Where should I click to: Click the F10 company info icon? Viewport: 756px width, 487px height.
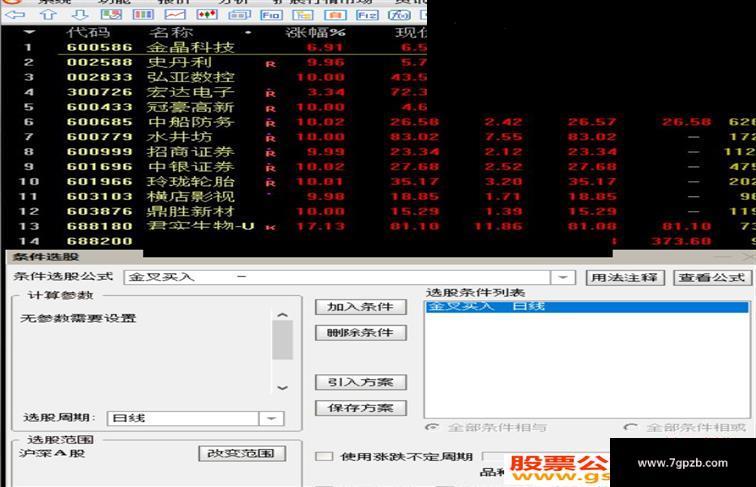271,15
